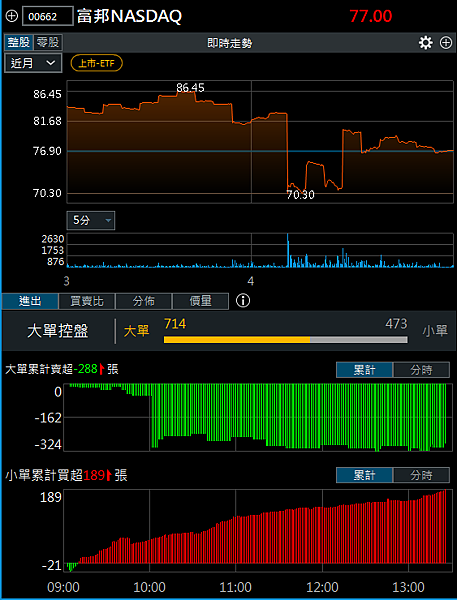Image resolution: width=457 pixels, height=600 pixels.
Task: Open the 近月 period dropdown
Action: coord(33,63)
